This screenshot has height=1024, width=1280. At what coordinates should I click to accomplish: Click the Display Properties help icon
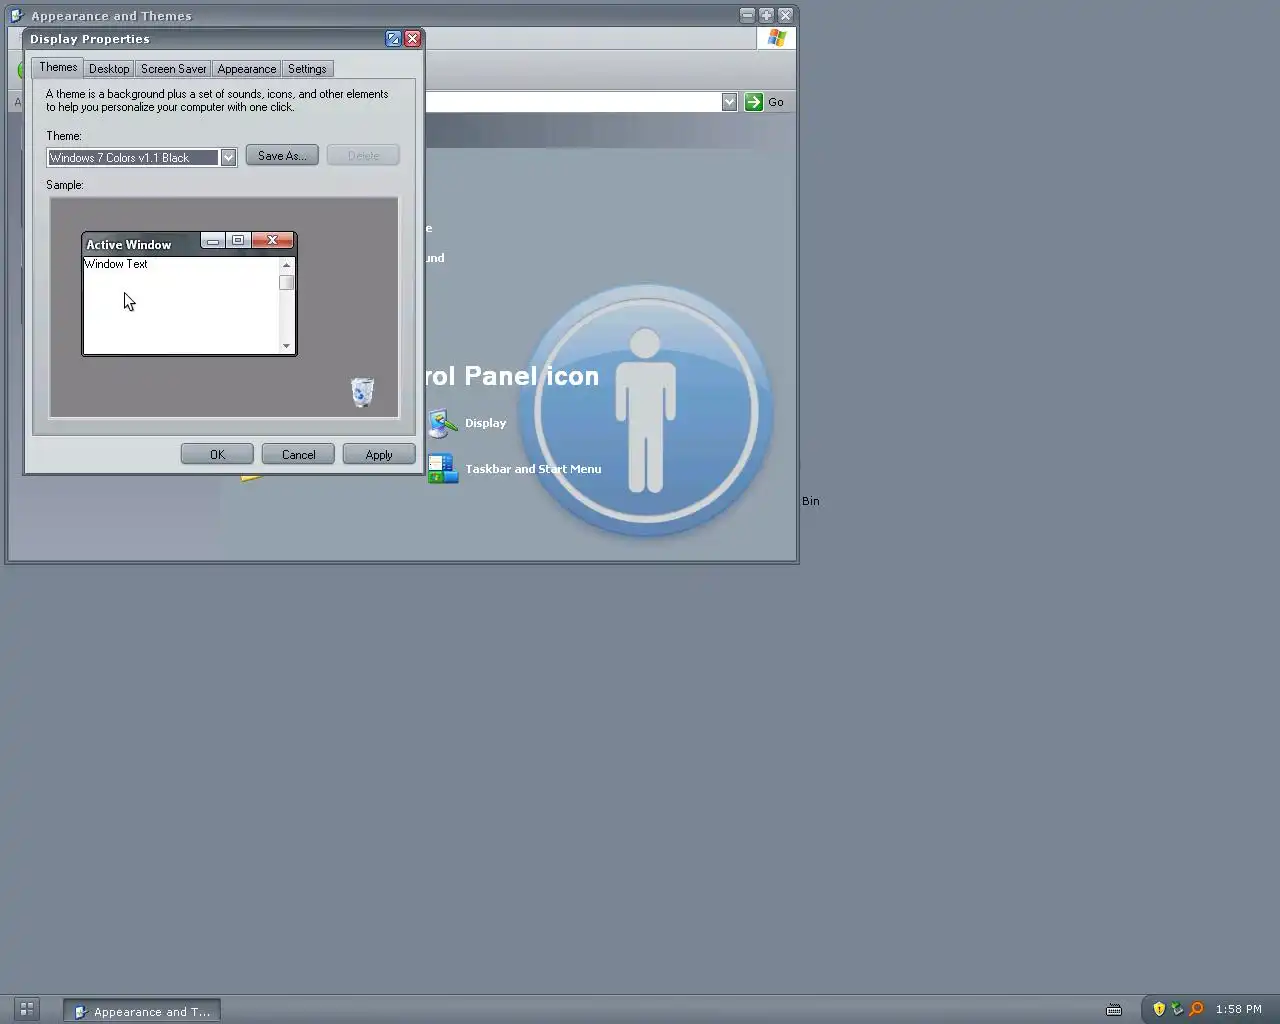click(x=393, y=39)
